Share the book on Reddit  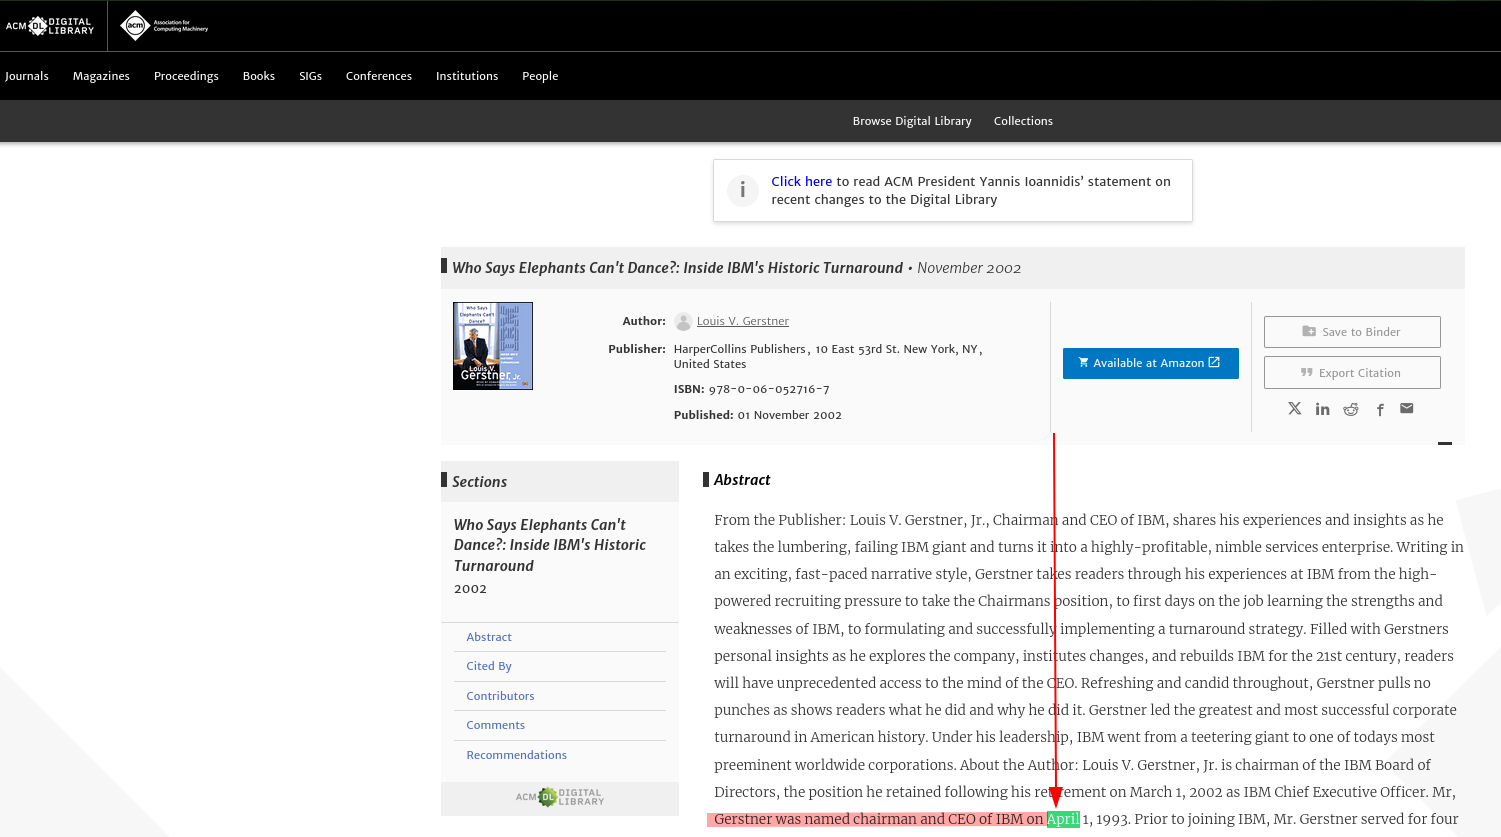(x=1351, y=409)
